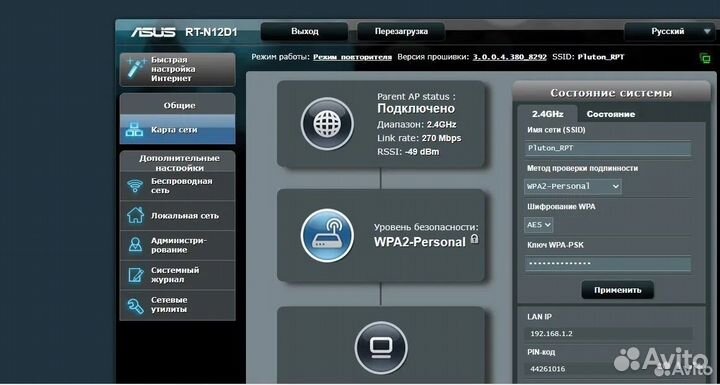
Task: Click the Выход logout button
Action: click(304, 32)
